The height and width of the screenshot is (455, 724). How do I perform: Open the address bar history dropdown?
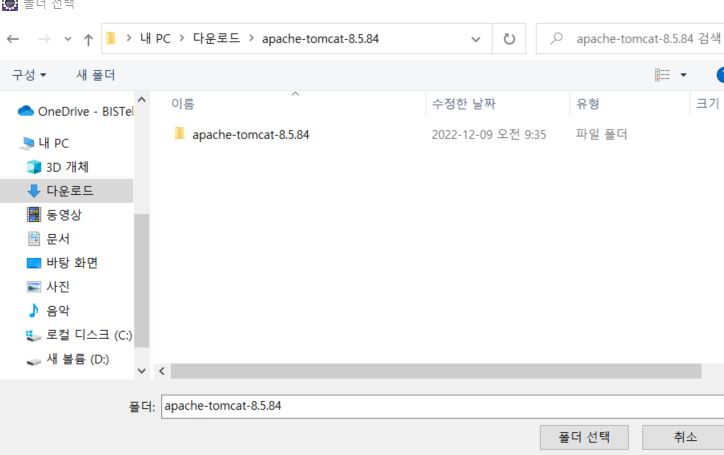476,39
